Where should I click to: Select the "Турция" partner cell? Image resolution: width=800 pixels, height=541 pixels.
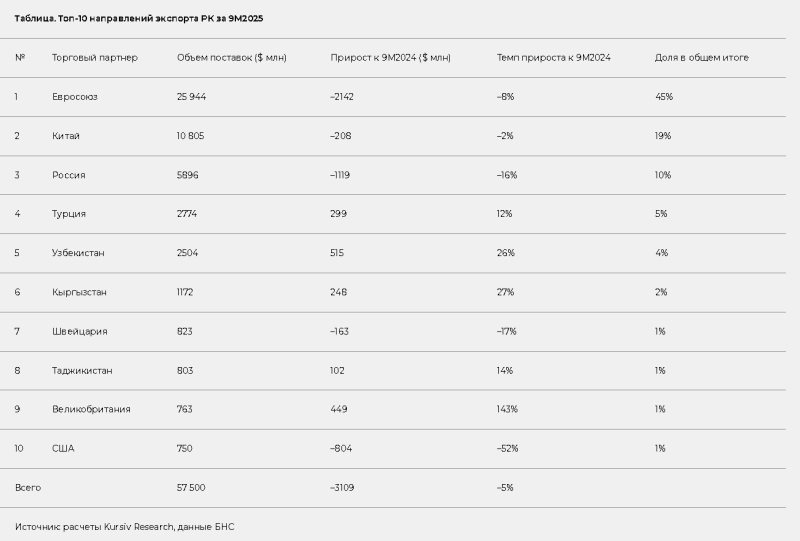point(69,214)
